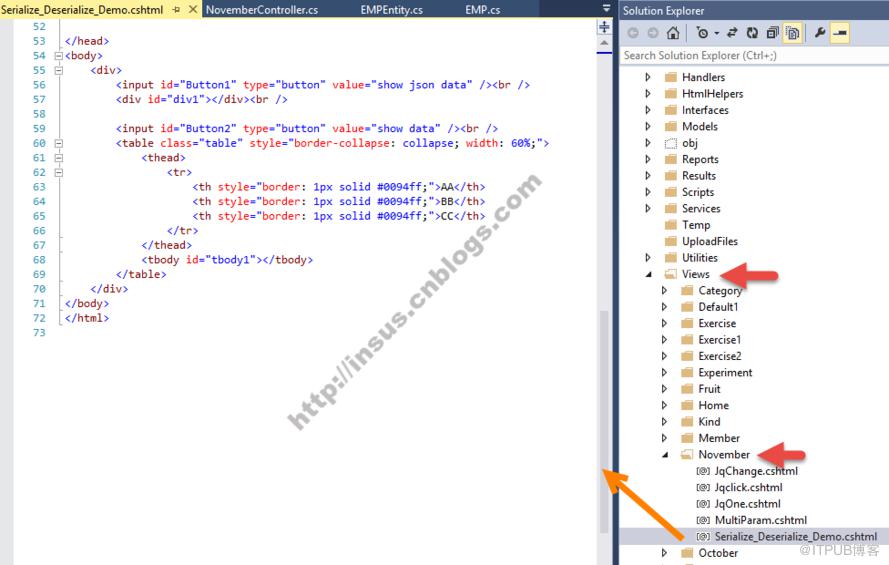Switch to the NovemberController.cs tab
This screenshot has width=889, height=565.
tap(262, 10)
